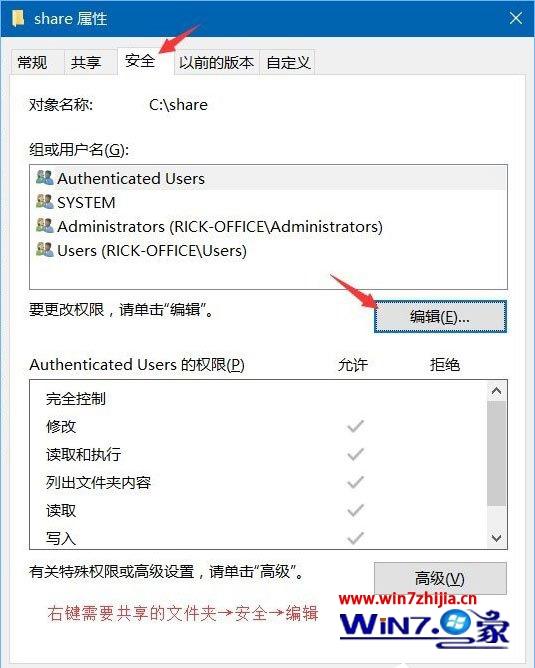
Task: Open advanced settings with 高级(V)
Action: 440,578
